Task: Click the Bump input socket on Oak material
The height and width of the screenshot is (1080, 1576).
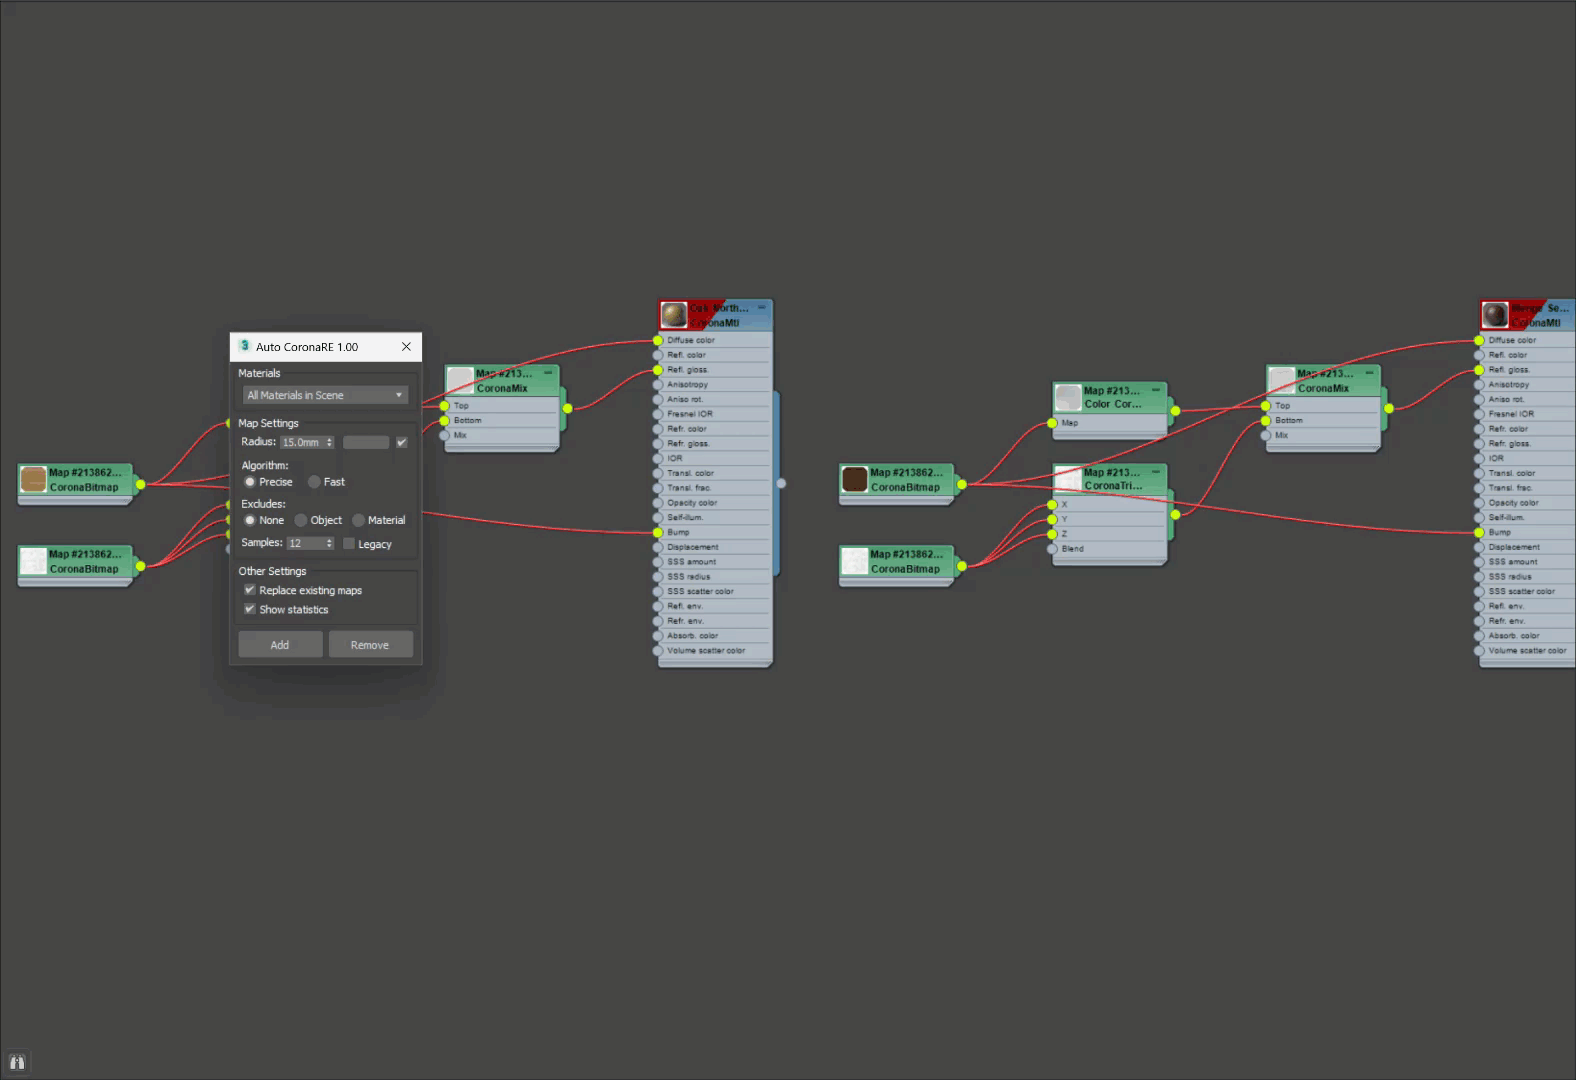Action: click(x=658, y=532)
